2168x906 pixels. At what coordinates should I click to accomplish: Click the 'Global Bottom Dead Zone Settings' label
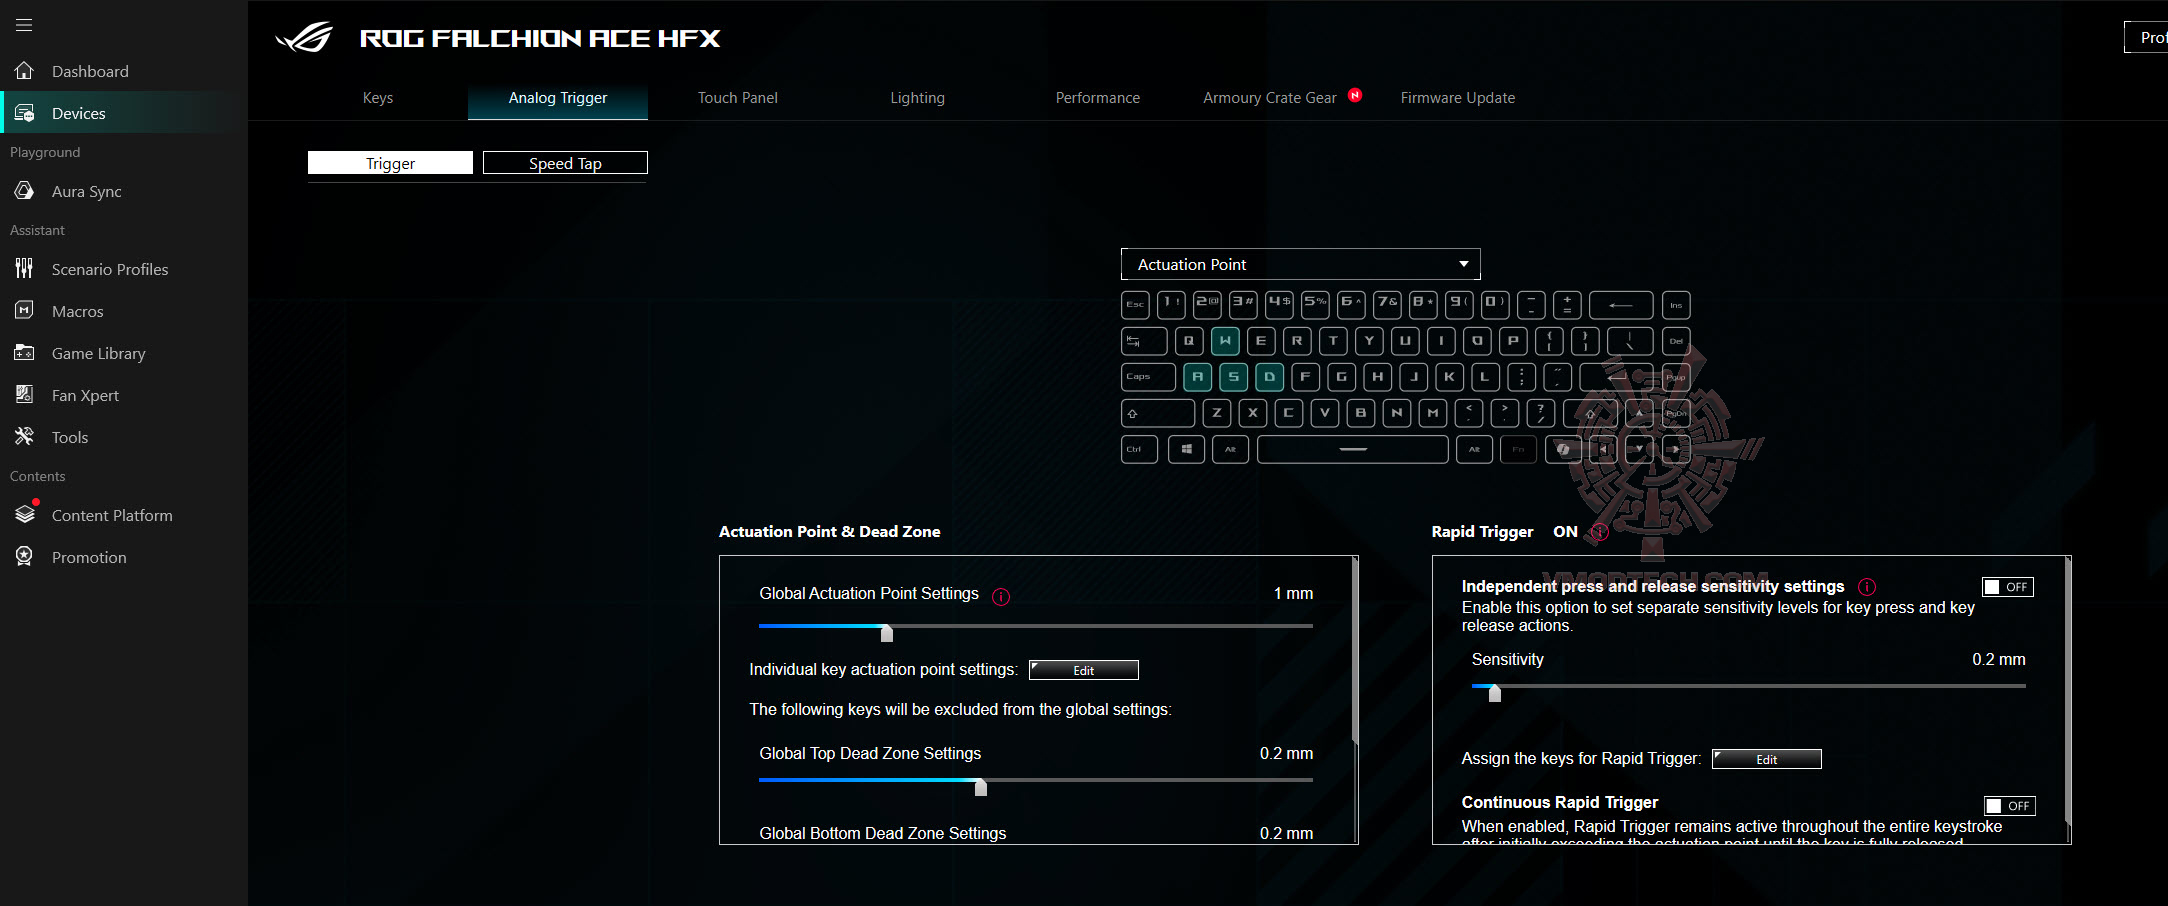(883, 833)
